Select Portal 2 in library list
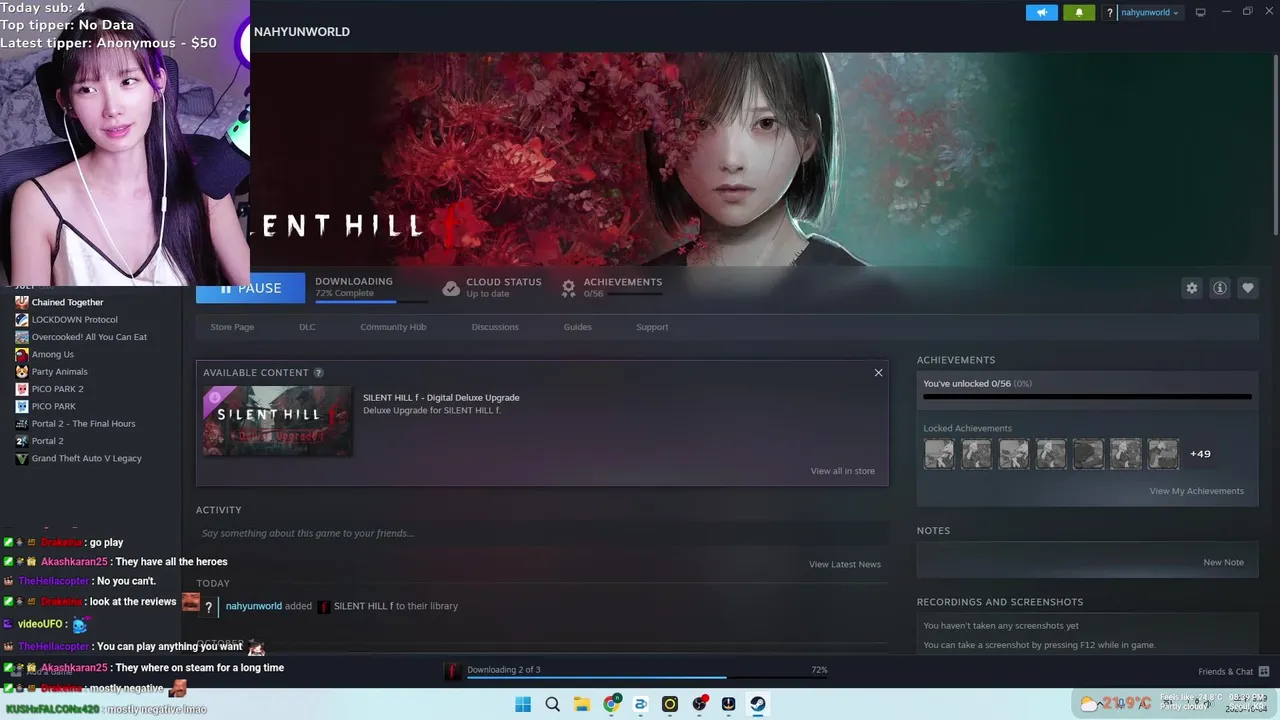This screenshot has height=720, width=1280. coord(47,441)
